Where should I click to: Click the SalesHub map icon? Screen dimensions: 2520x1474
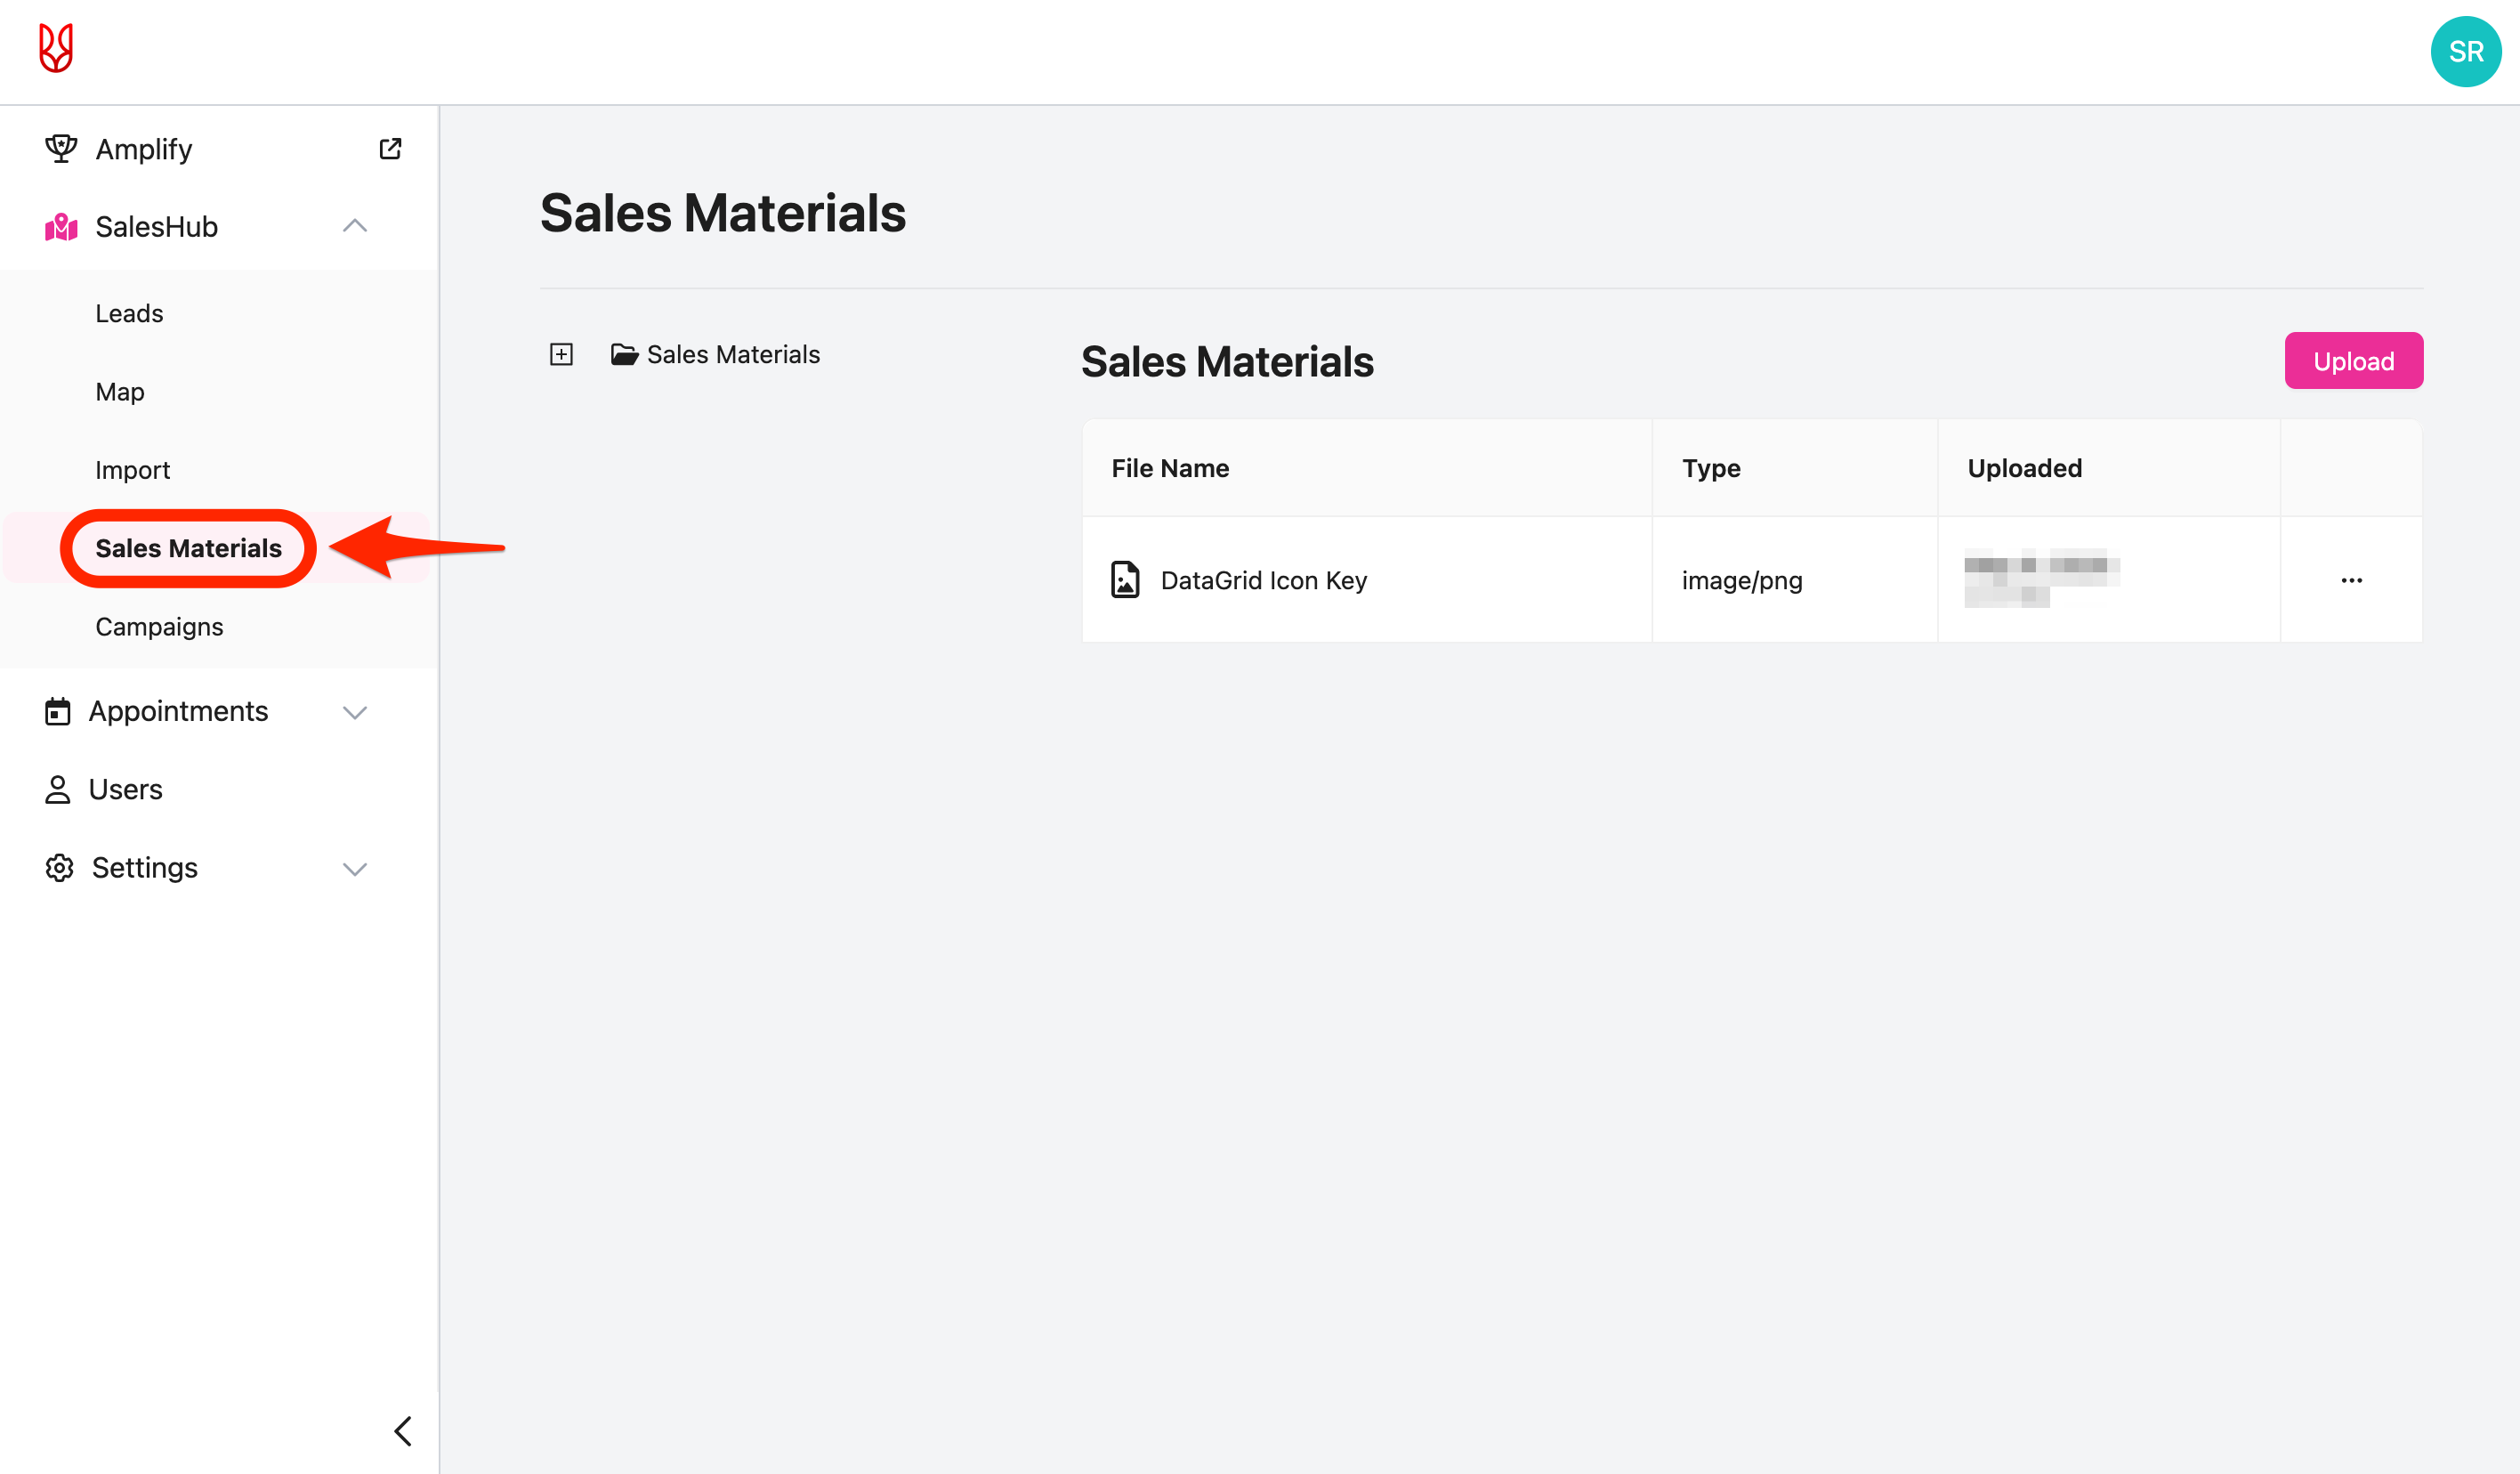tap(60, 227)
